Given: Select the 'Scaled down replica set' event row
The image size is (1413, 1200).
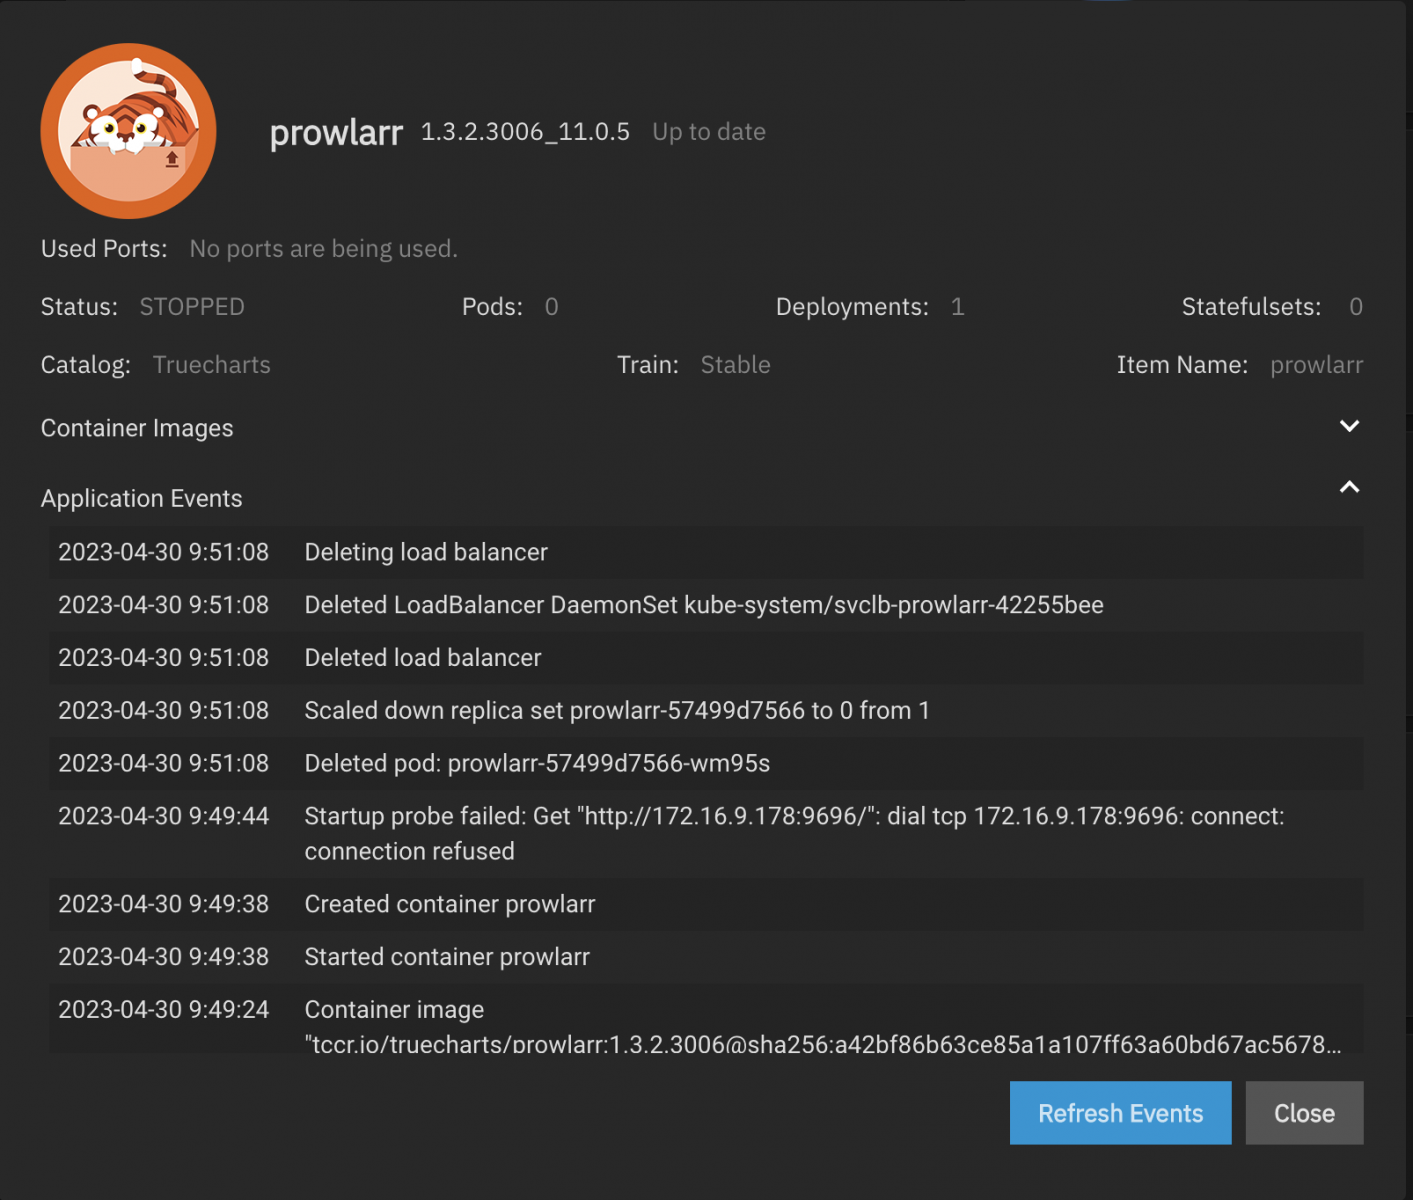Looking at the screenshot, I should coord(706,711).
